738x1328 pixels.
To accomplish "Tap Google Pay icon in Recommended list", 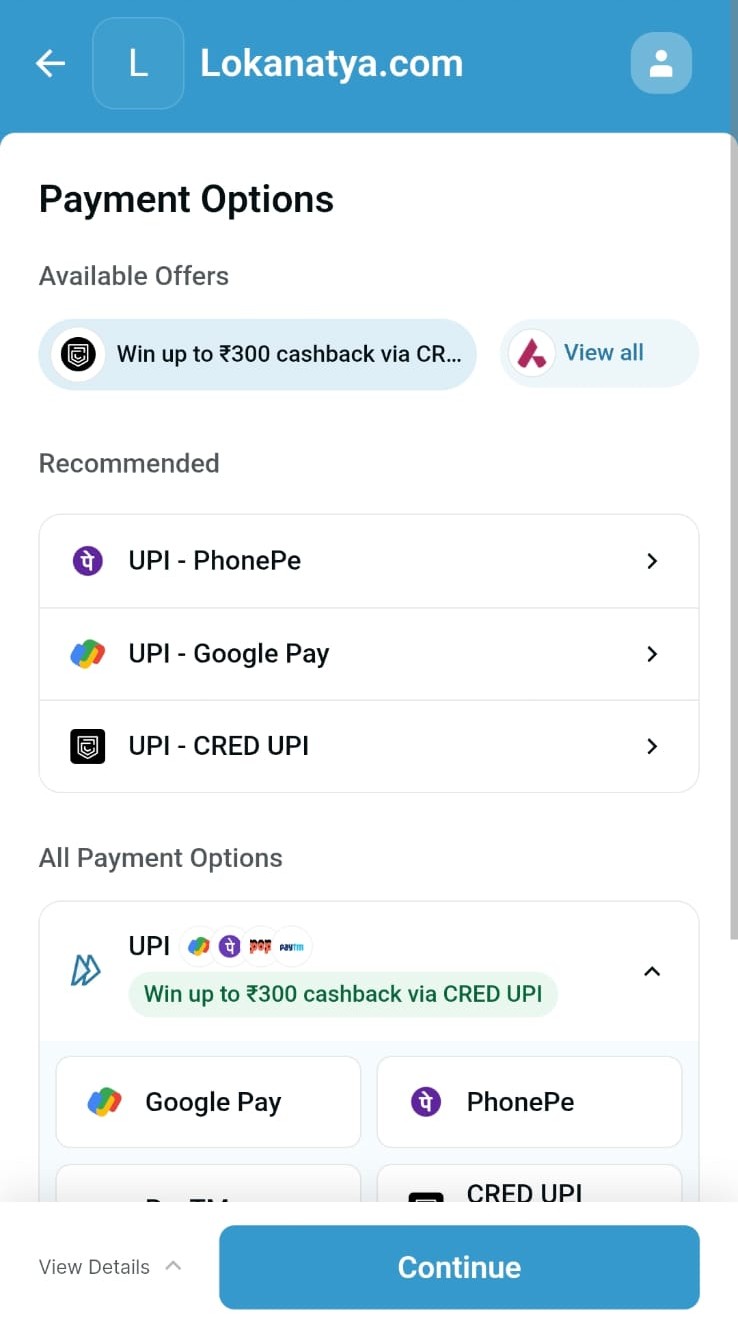I will point(88,654).
